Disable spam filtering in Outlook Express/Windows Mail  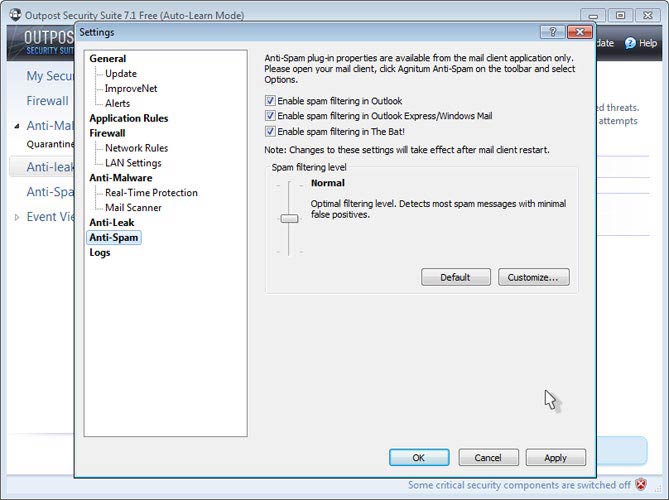[x=270, y=116]
